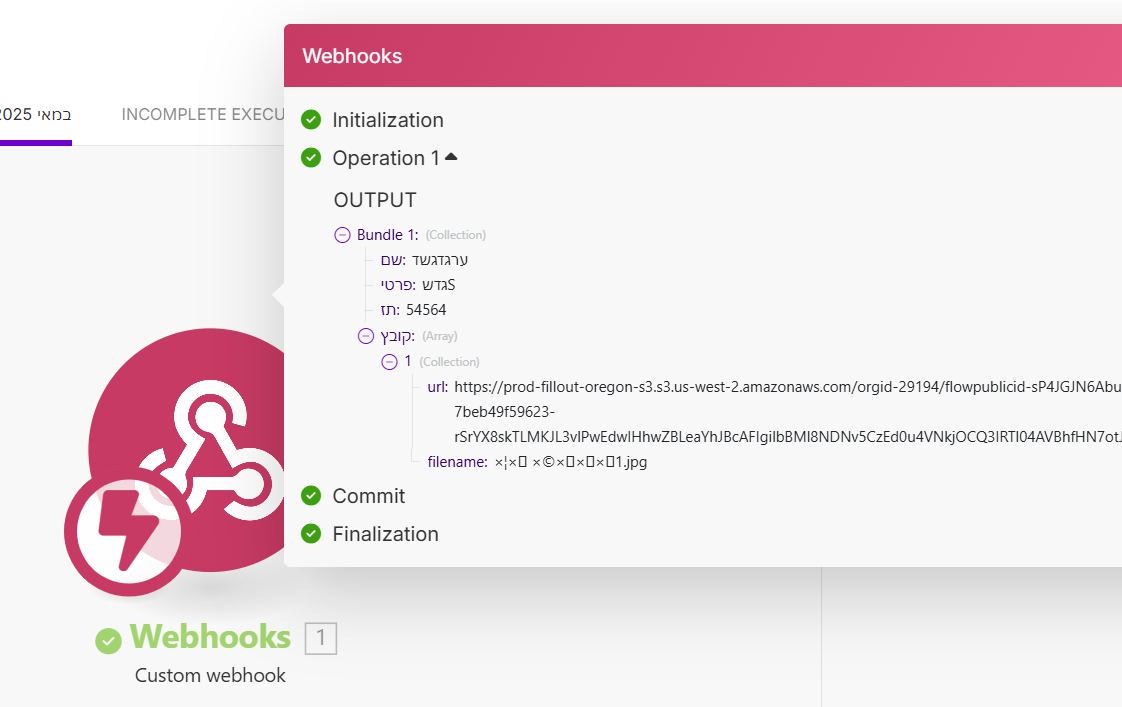Click the green check beside Finalization
The image size is (1122, 707).
coord(311,534)
